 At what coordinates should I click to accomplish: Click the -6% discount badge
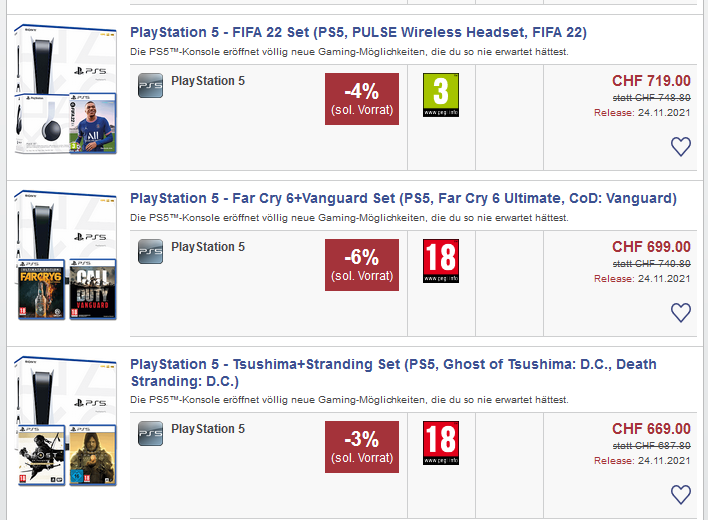(362, 265)
